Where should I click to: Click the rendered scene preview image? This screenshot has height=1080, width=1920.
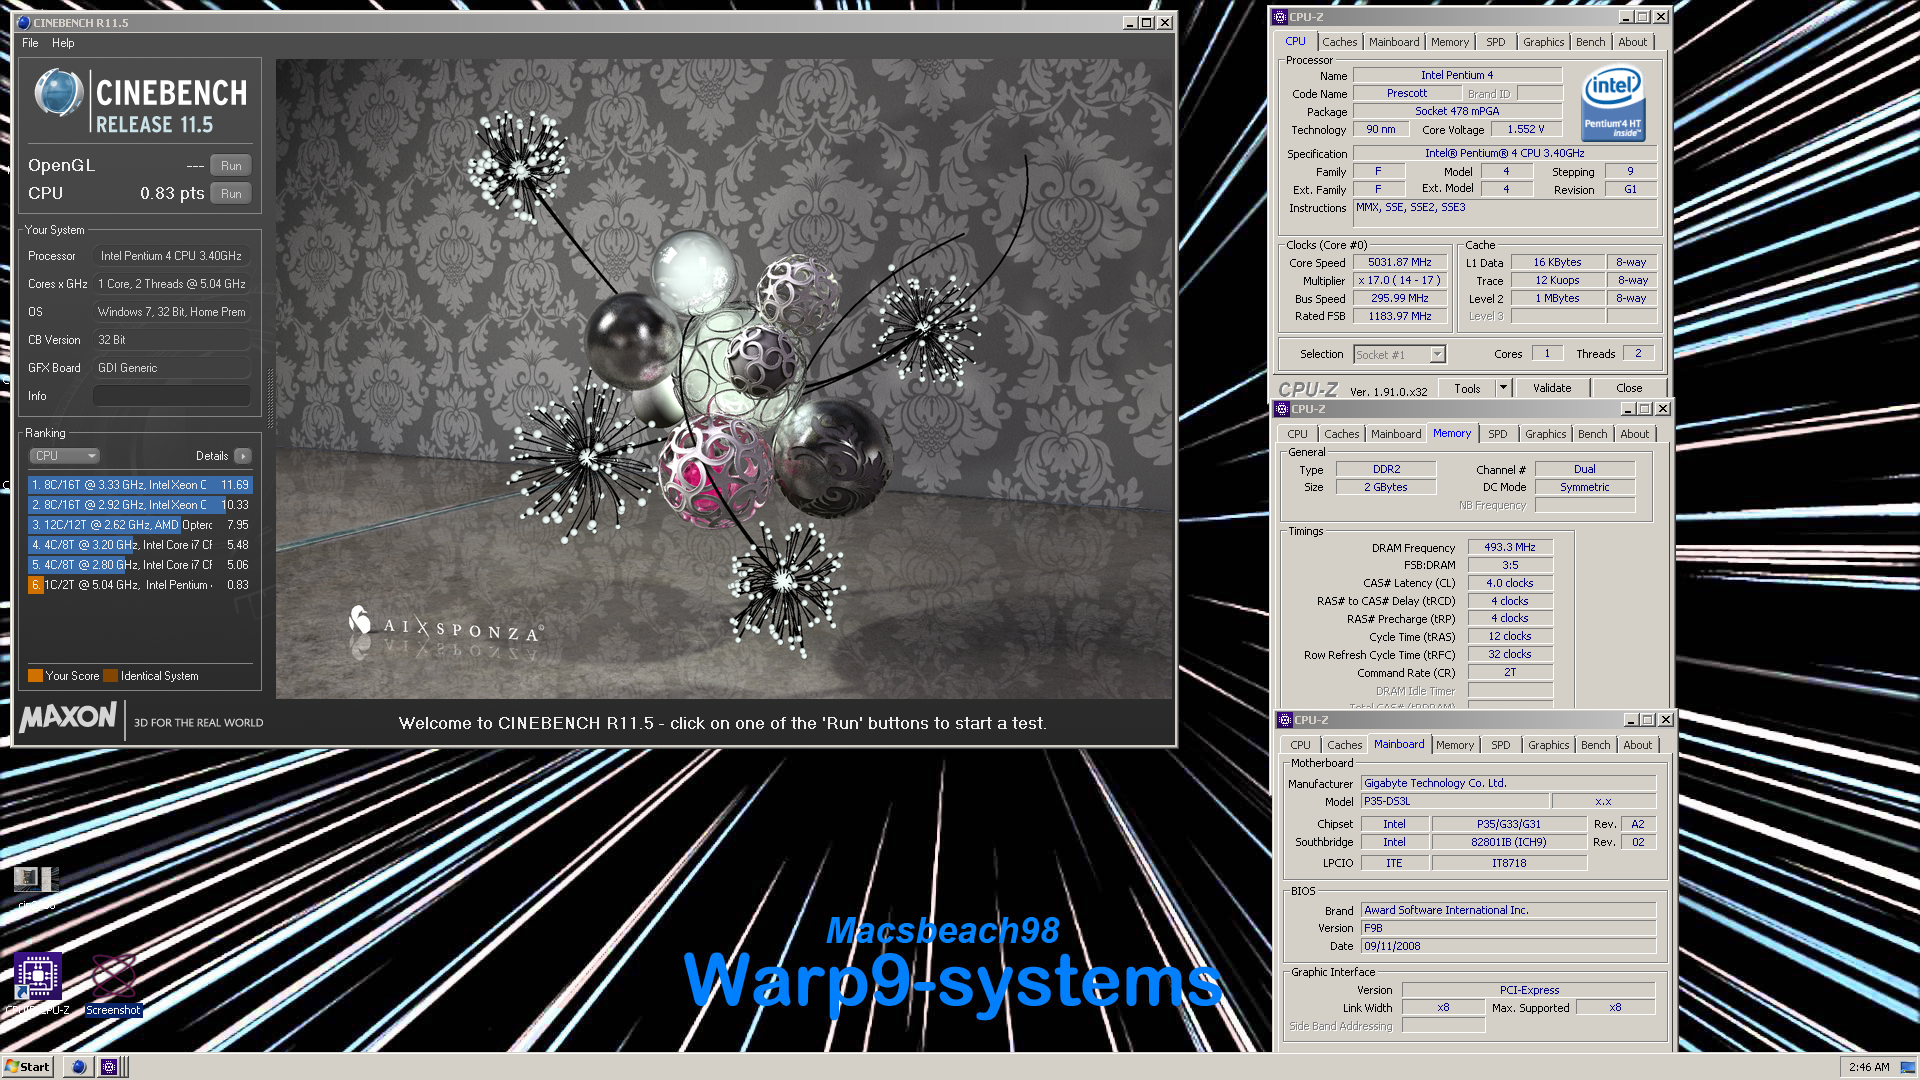click(x=724, y=379)
